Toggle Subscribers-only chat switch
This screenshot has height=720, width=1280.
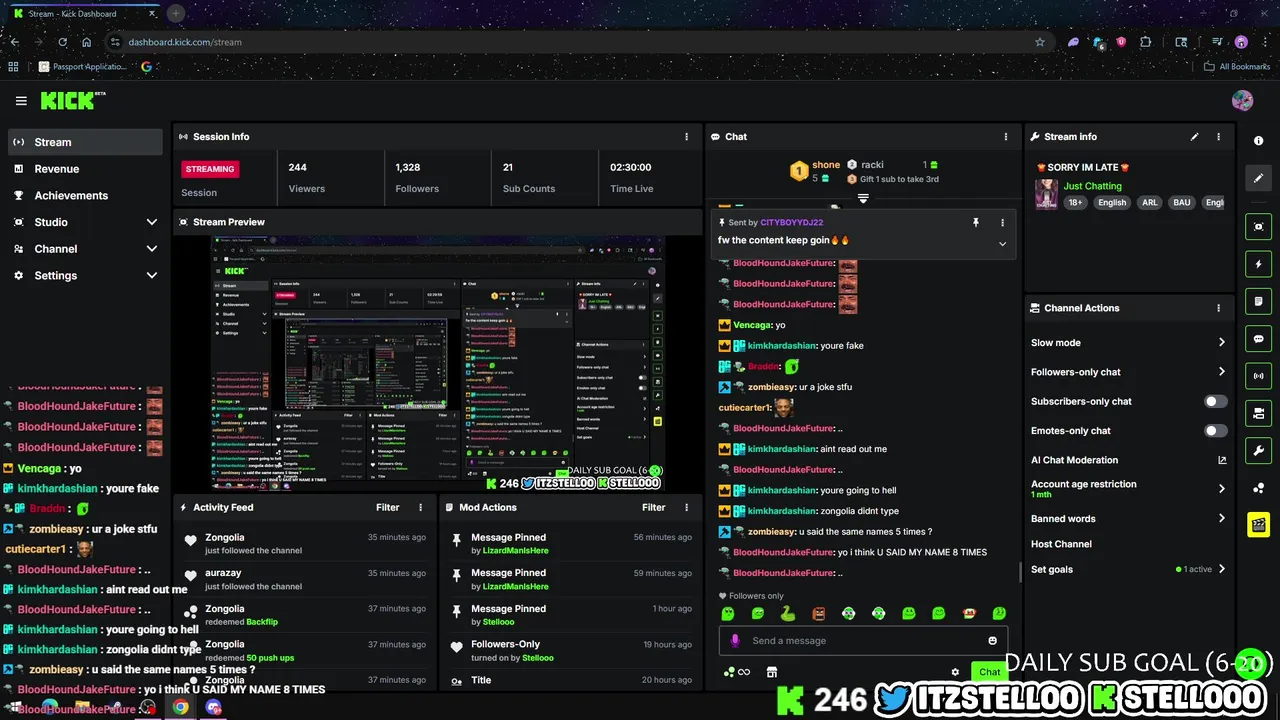coord(1215,401)
